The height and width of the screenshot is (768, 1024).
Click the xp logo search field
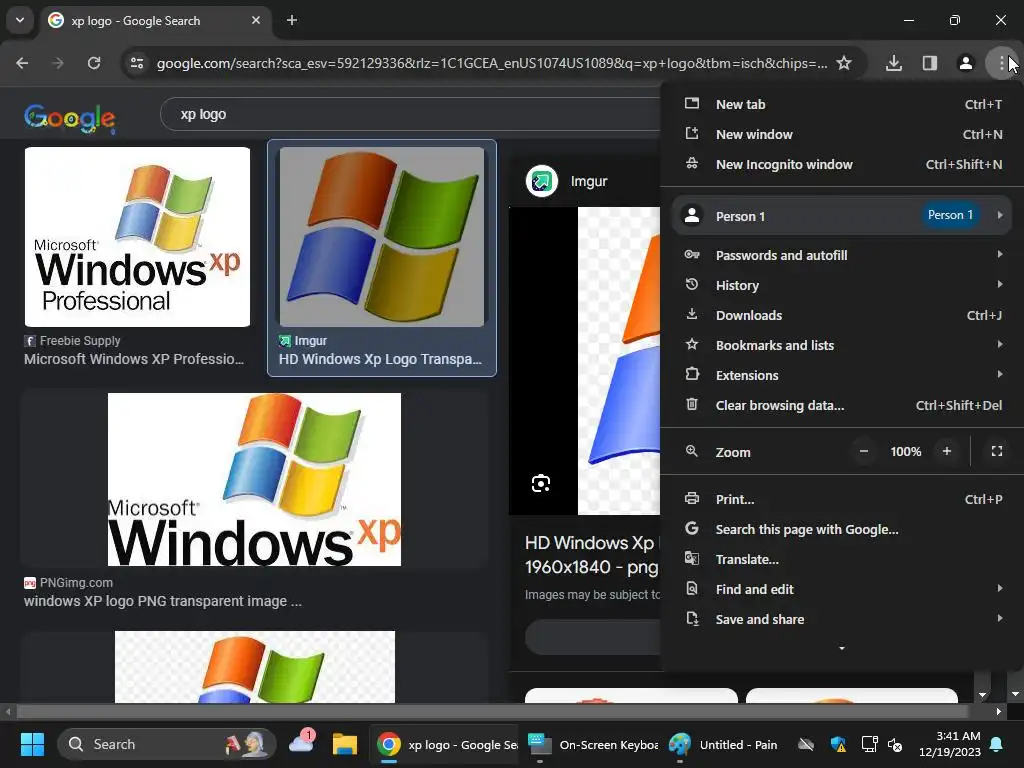pyautogui.click(x=411, y=114)
